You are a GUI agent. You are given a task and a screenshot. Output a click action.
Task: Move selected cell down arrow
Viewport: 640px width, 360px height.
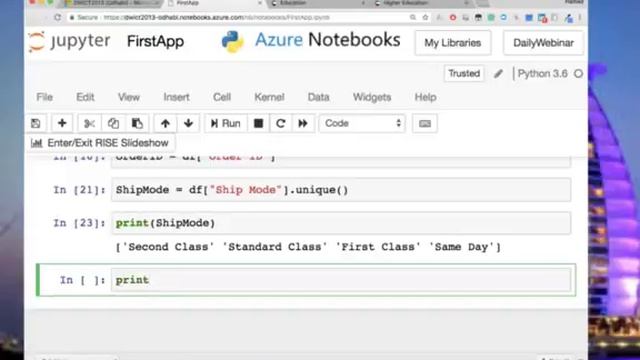tap(188, 123)
